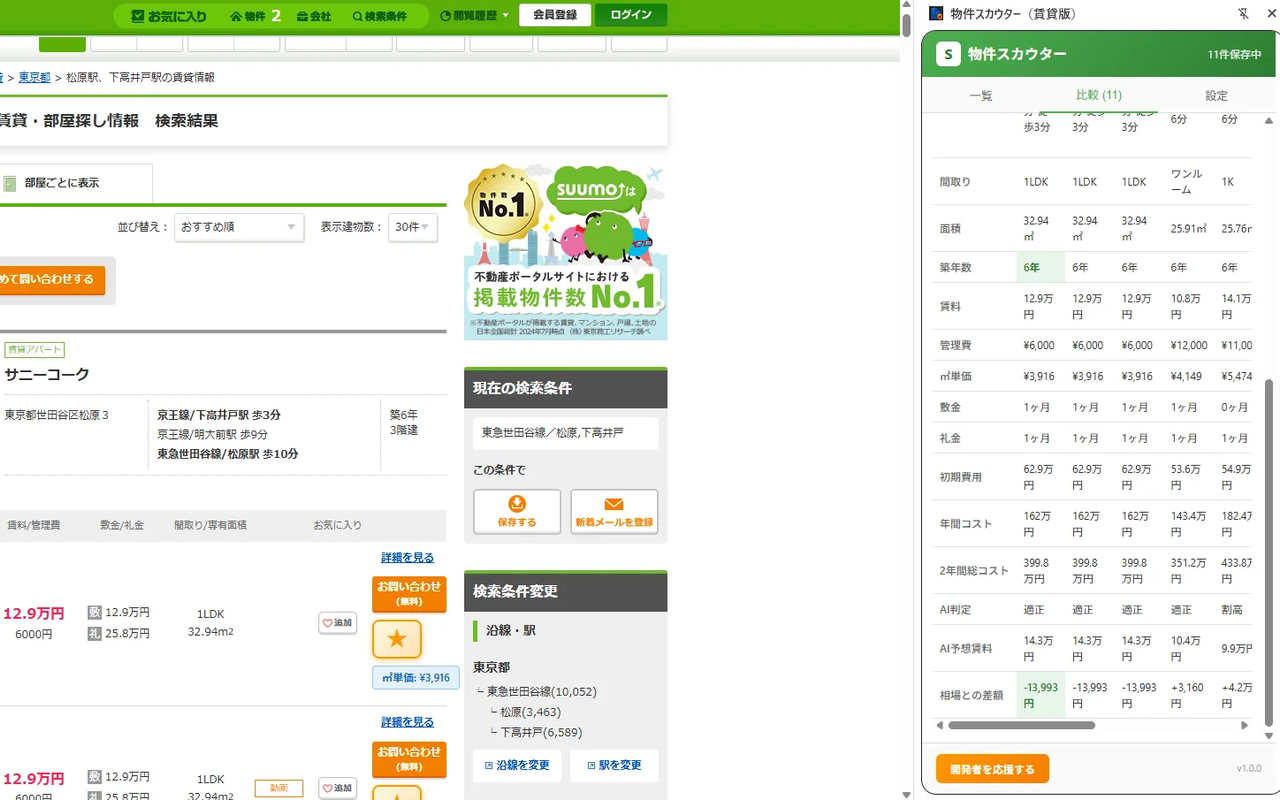Expand the 閲覧履歴 chevron menu
Image resolution: width=1280 pixels, height=800 pixels.
[505, 16]
